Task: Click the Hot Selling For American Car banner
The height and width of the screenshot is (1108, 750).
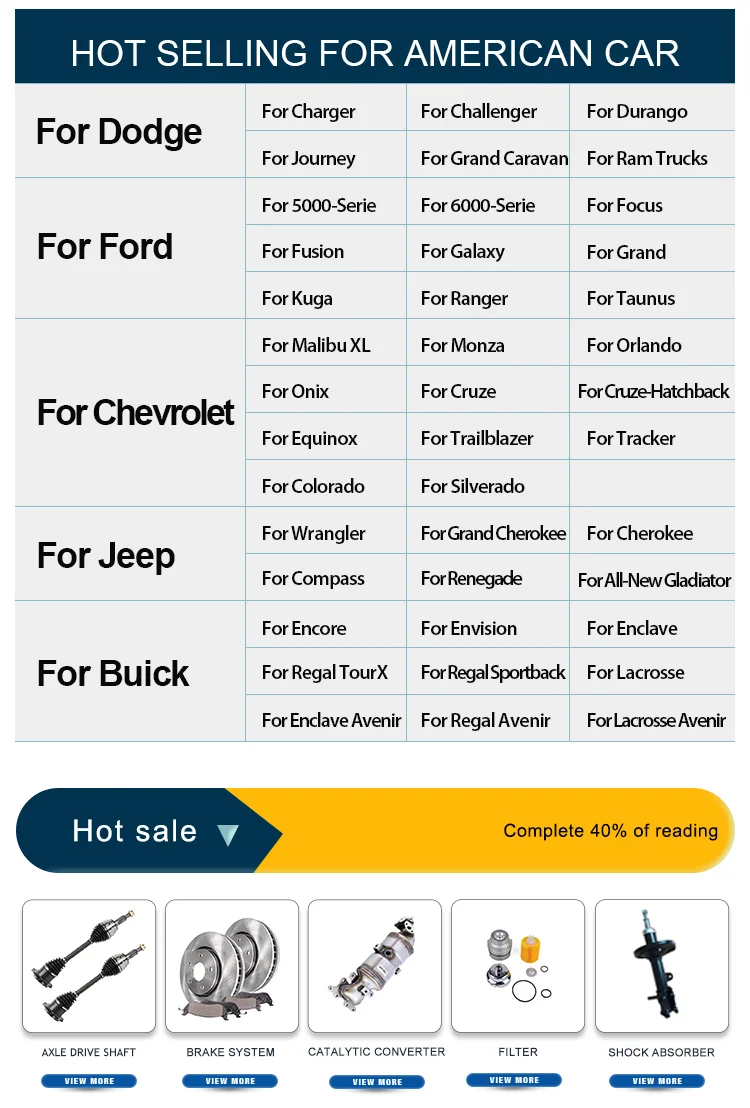Action: point(375,52)
